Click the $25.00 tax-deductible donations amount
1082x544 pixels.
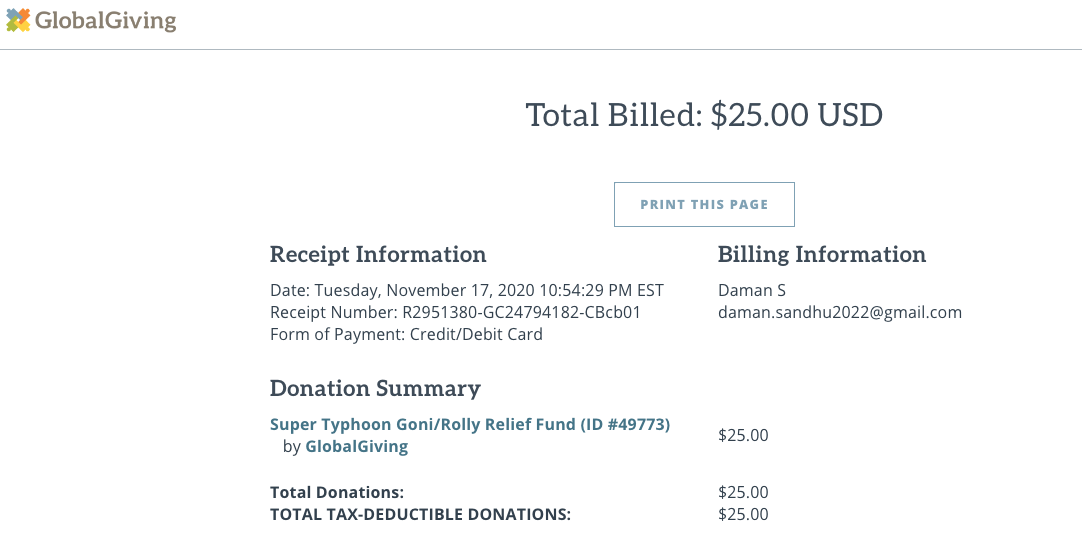[743, 514]
